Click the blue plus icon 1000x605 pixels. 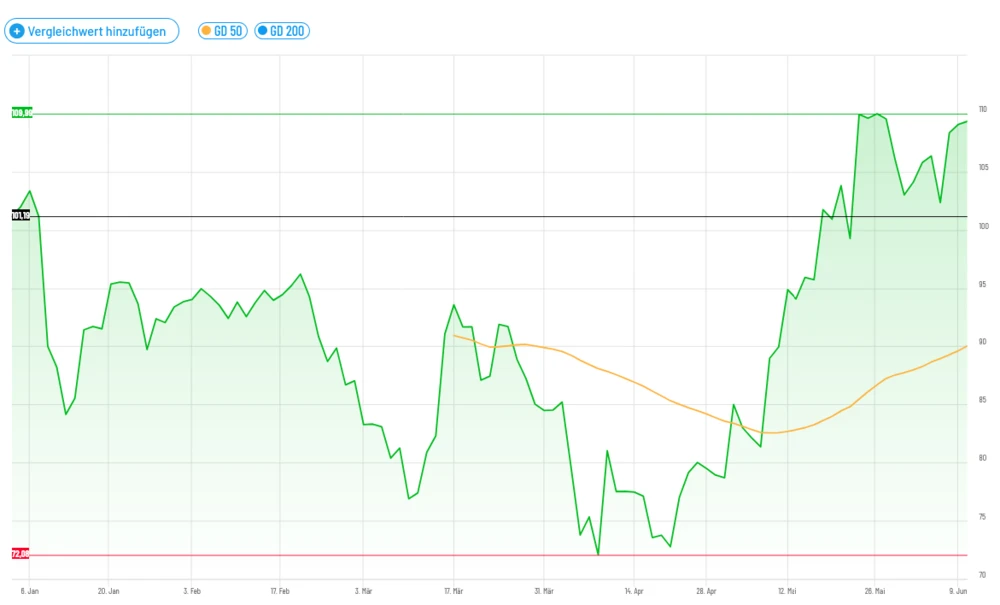16,31
